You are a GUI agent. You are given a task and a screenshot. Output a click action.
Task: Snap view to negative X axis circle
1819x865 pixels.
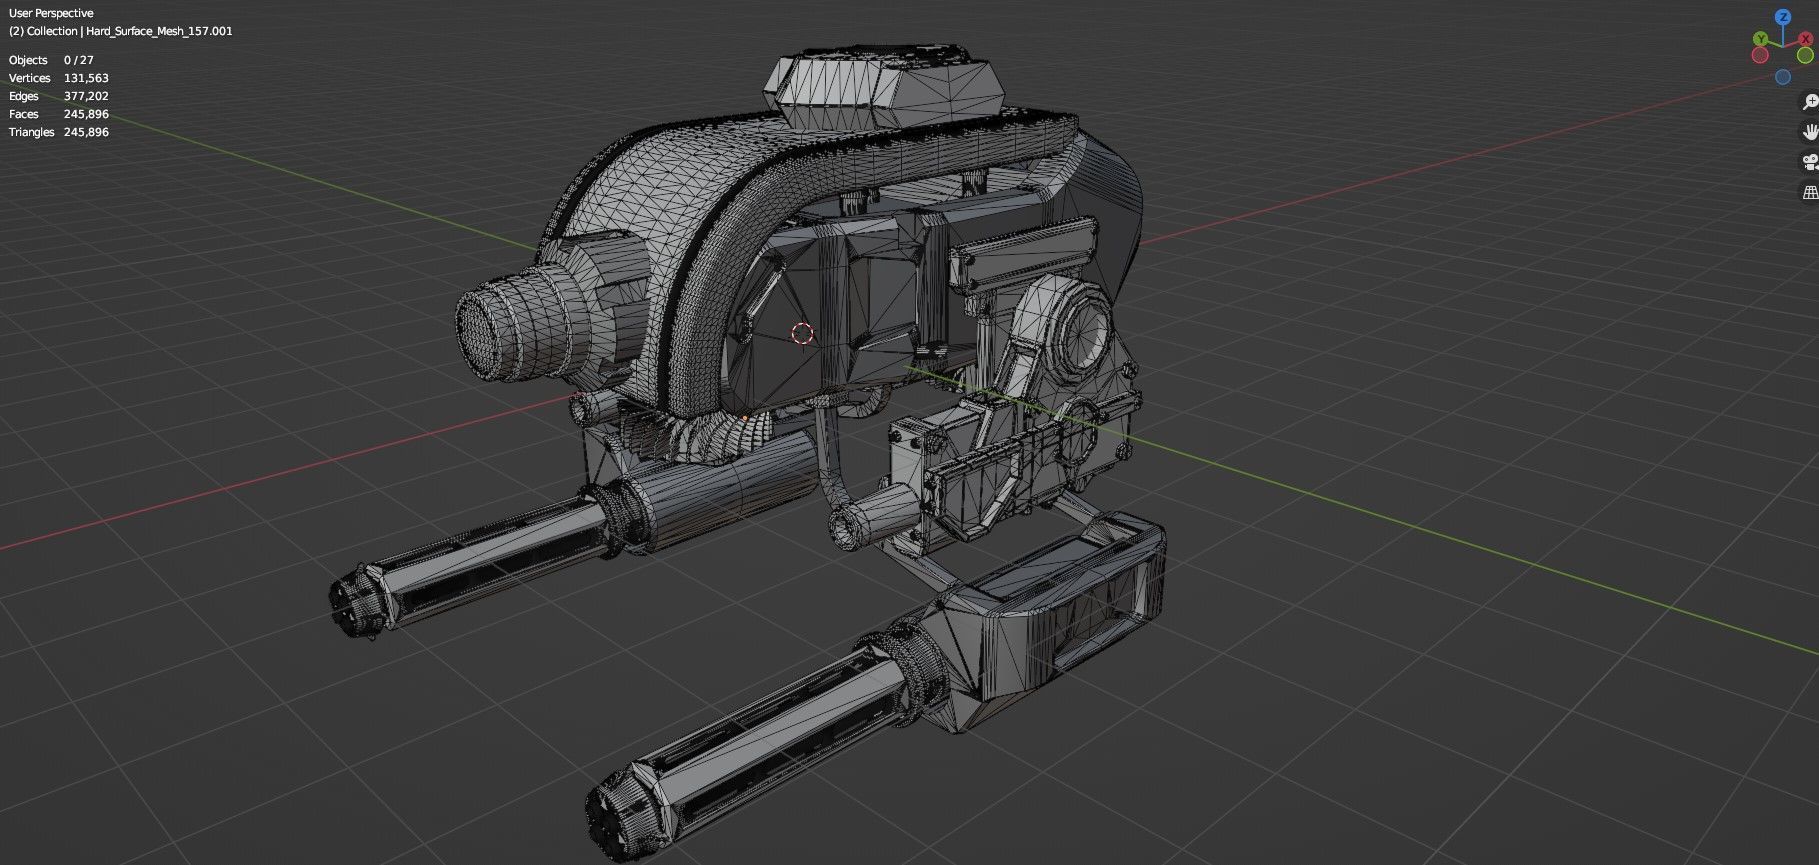[x=1760, y=55]
